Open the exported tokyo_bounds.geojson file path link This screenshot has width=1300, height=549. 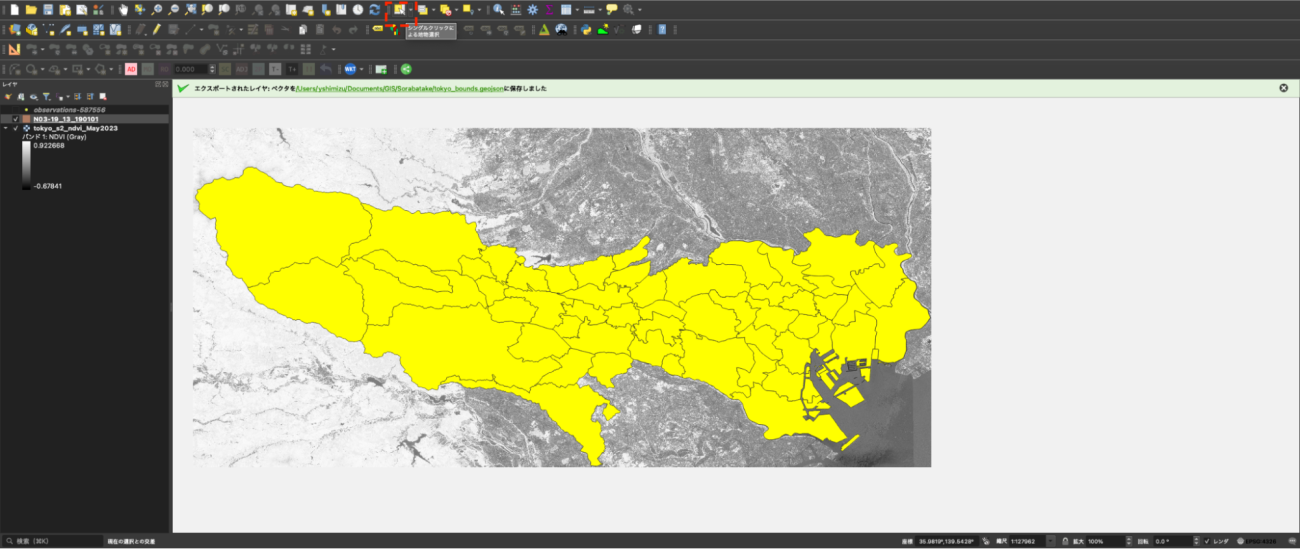click(398, 88)
